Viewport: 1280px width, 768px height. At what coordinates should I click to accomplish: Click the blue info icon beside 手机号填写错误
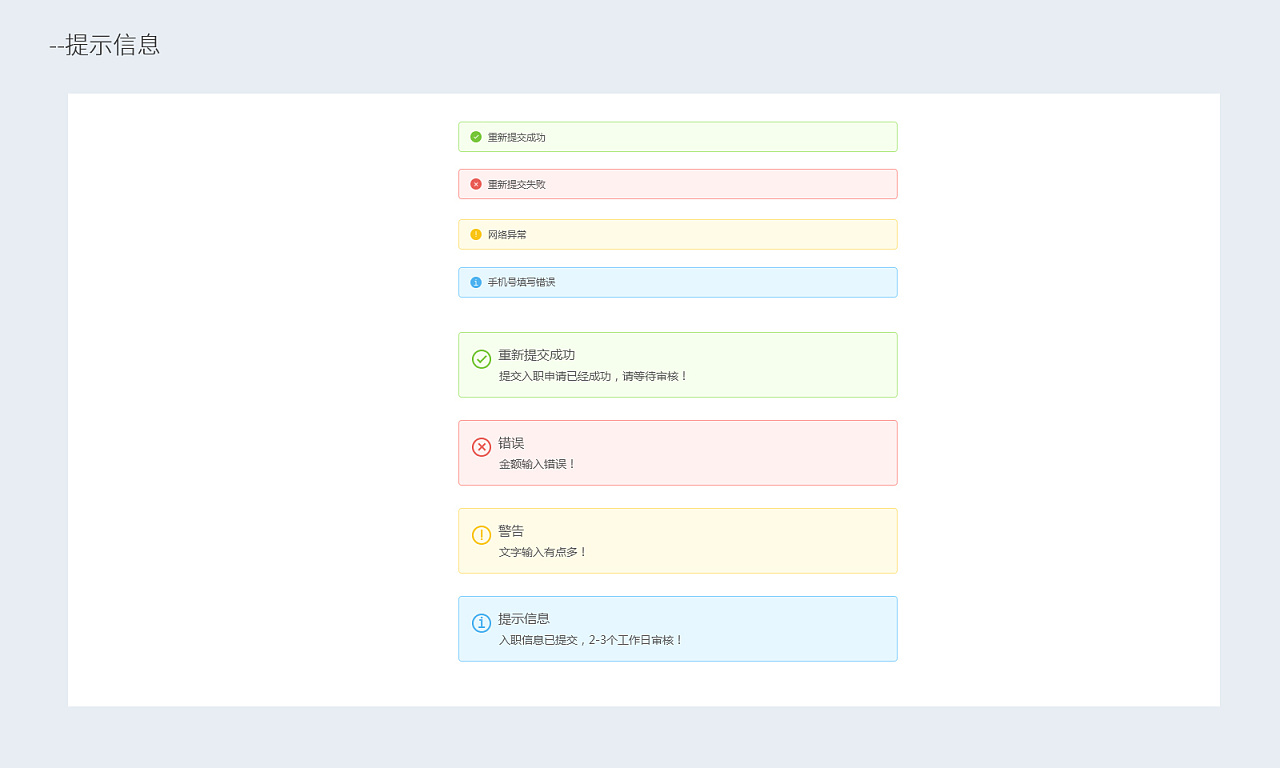coord(475,282)
